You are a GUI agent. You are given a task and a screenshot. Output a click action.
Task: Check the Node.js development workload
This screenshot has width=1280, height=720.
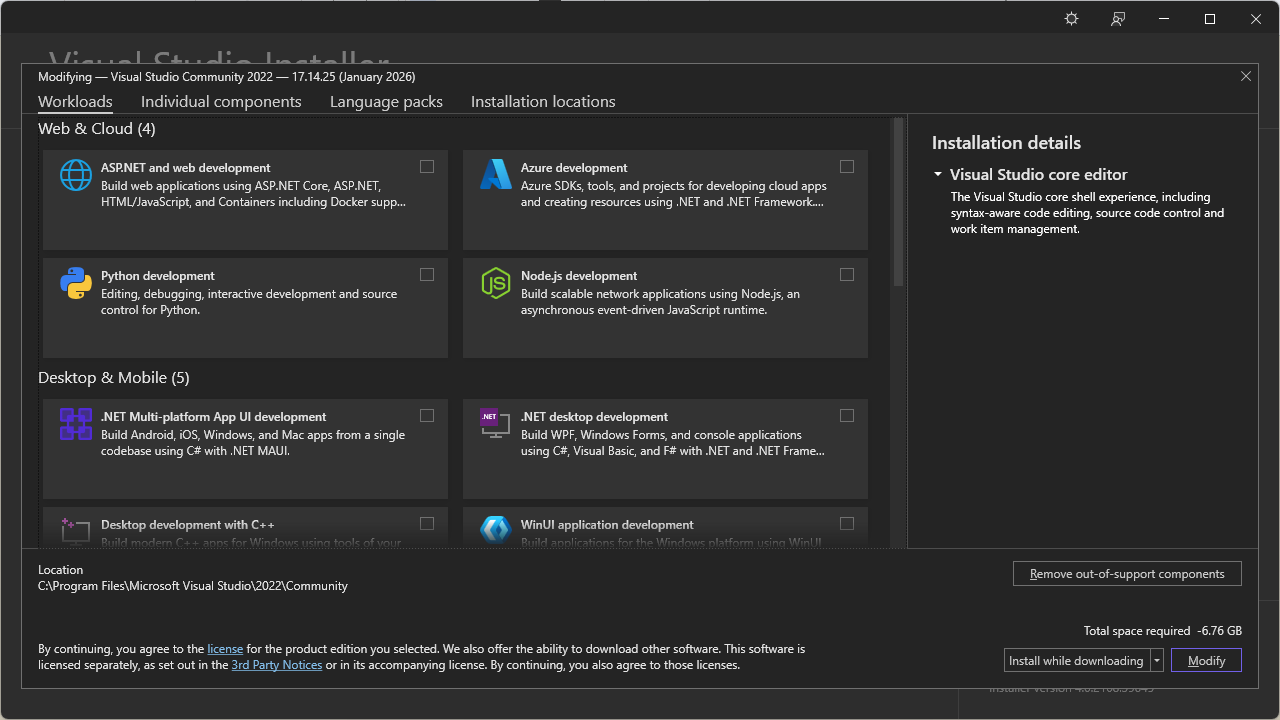click(x=847, y=275)
